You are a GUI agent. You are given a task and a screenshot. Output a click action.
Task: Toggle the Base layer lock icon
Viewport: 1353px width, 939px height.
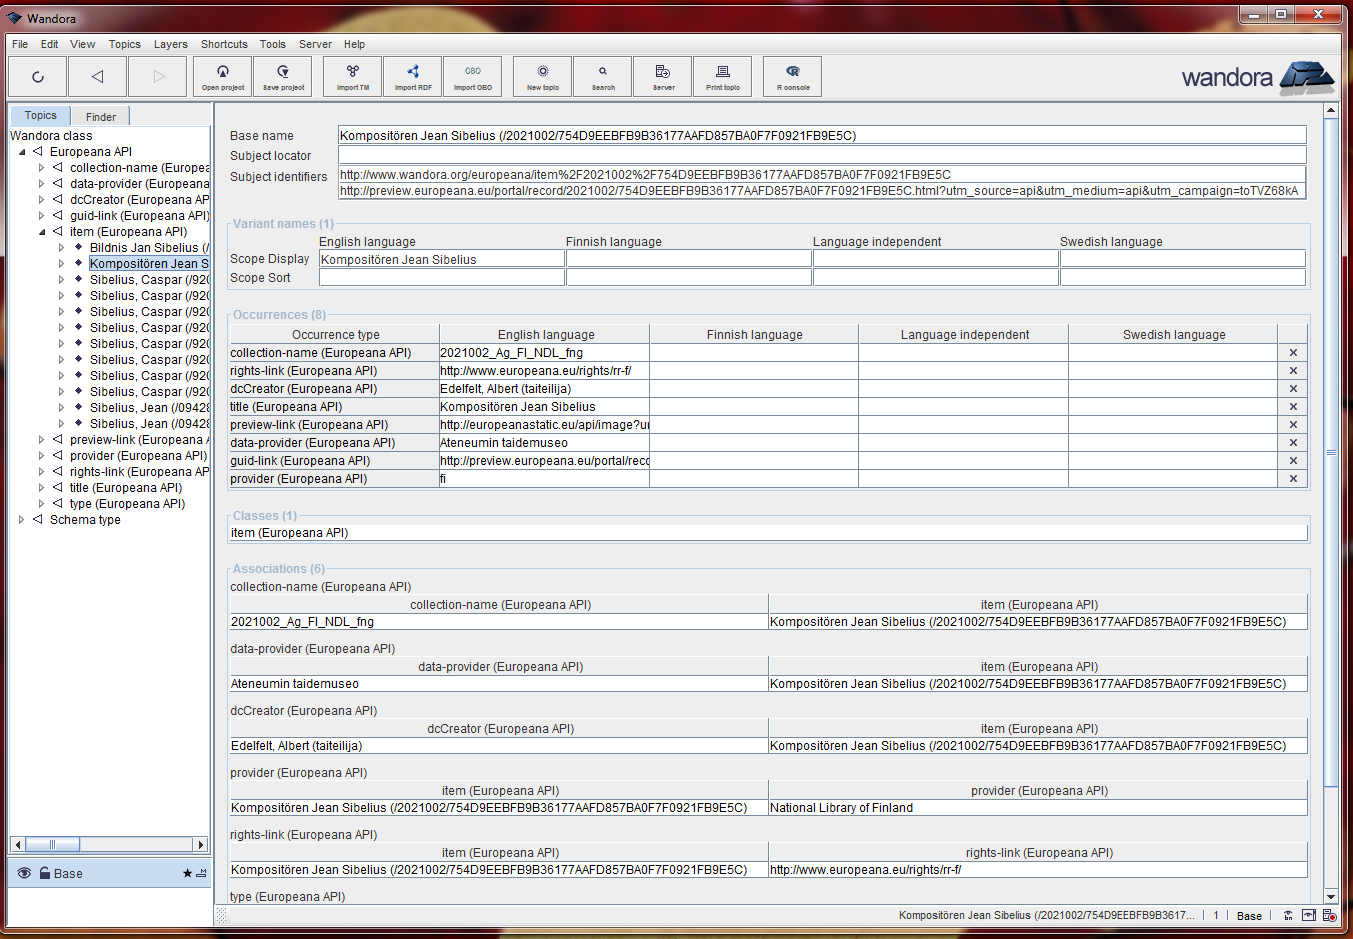(x=45, y=873)
